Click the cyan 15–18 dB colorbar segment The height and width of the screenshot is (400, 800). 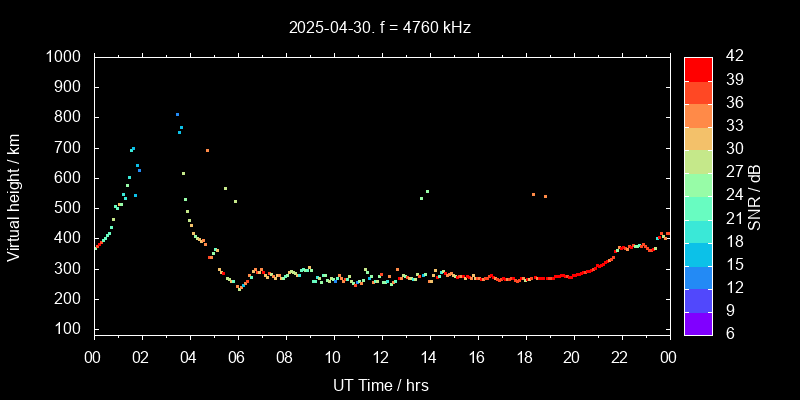pos(698,253)
